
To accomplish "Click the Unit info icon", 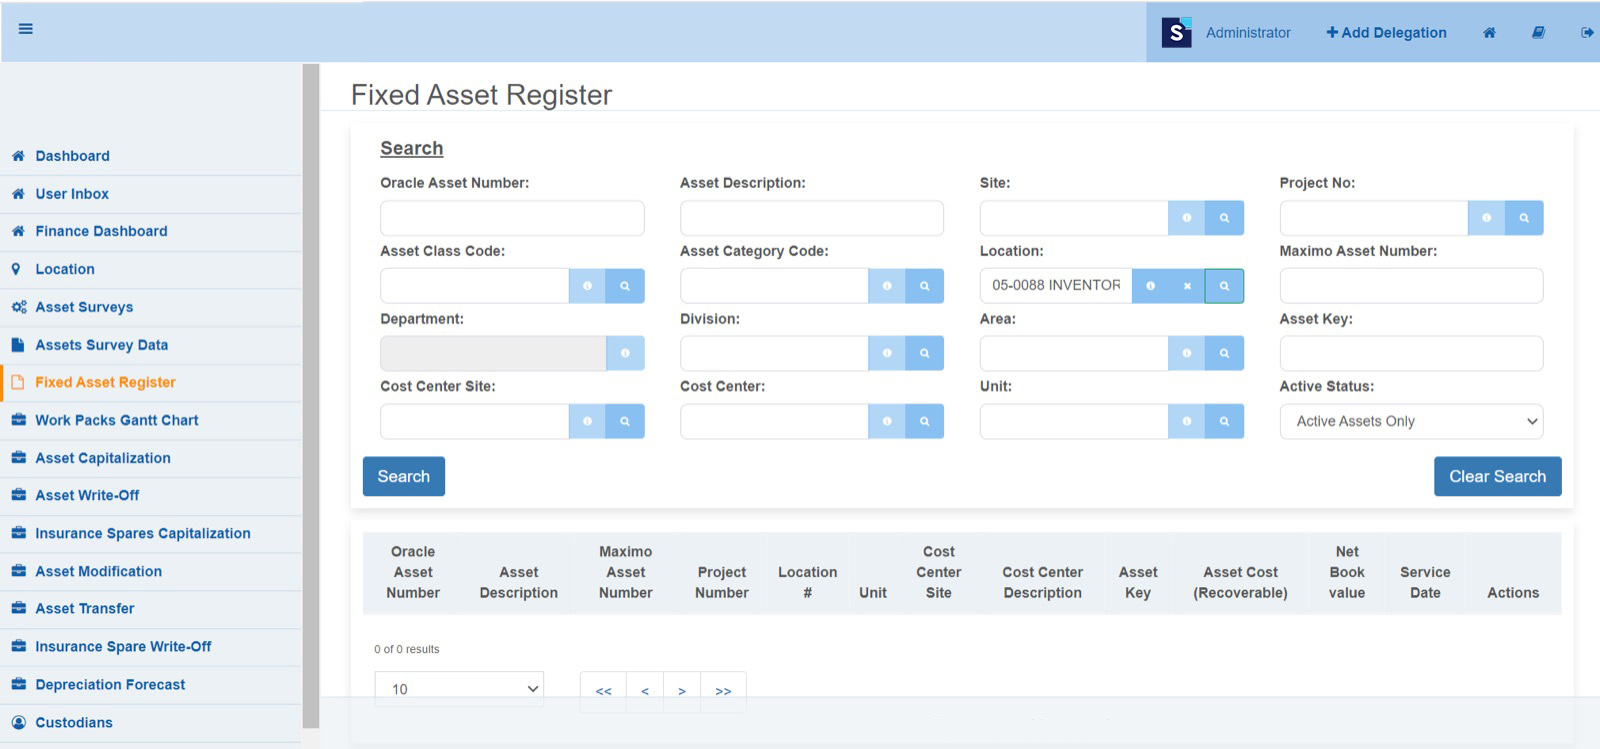I will (x=1187, y=421).
